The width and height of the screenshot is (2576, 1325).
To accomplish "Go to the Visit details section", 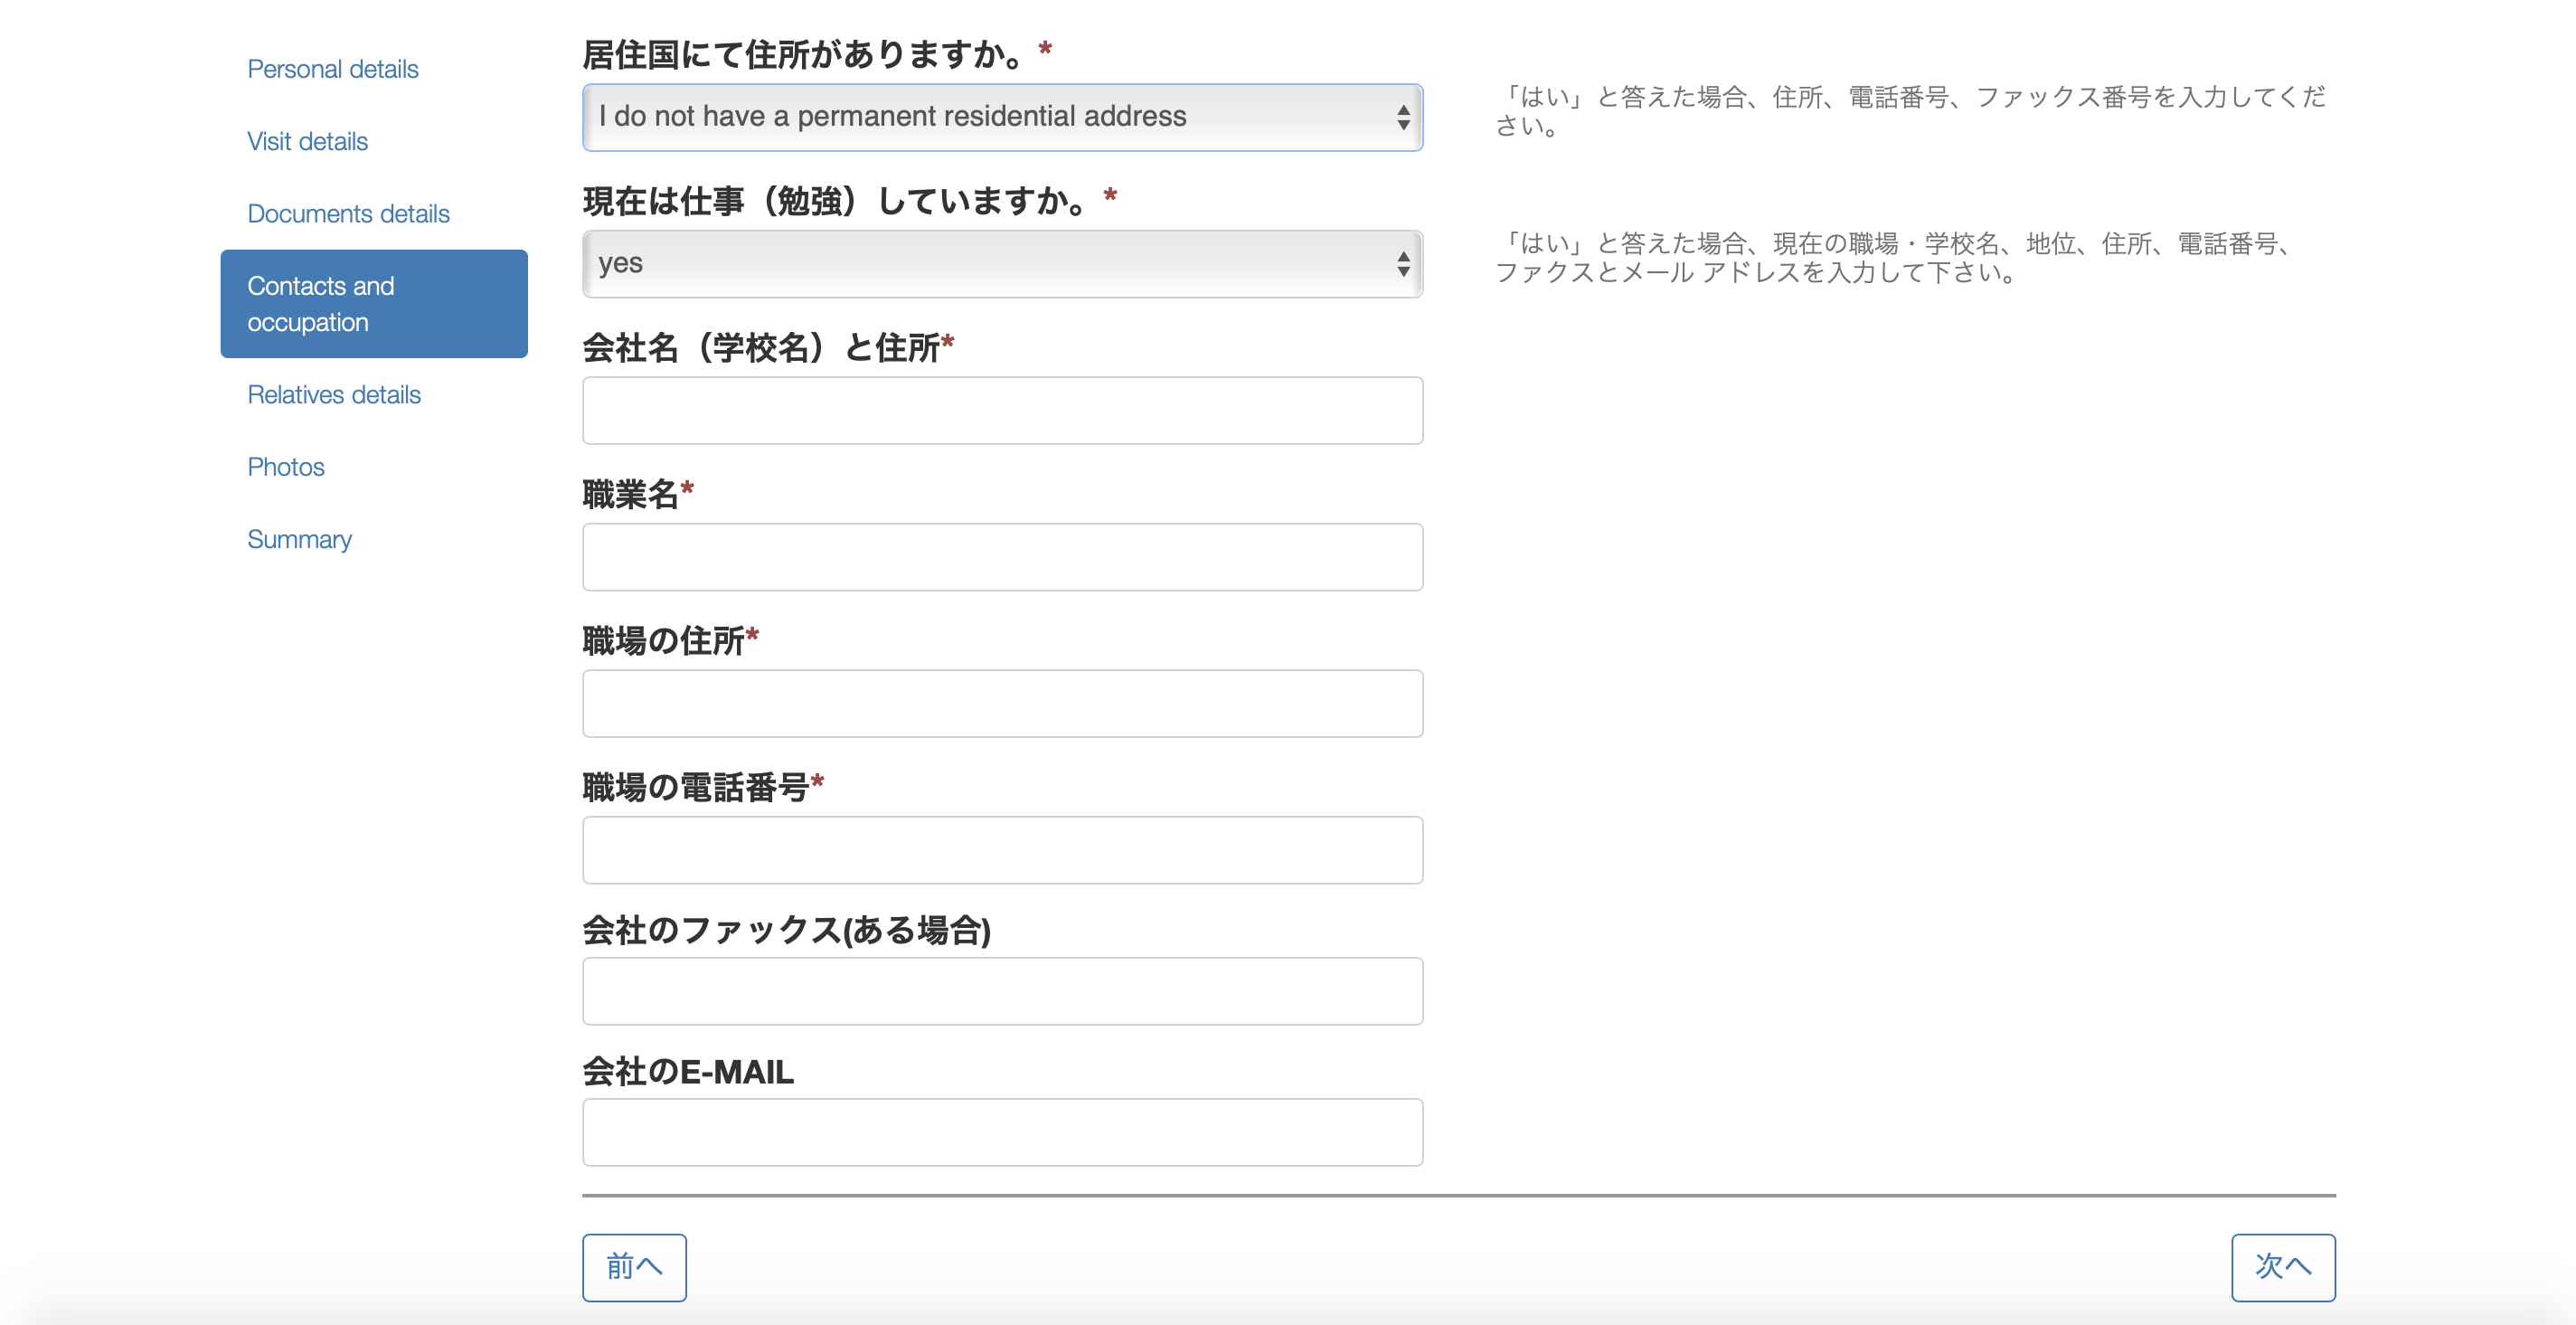I will click(x=307, y=141).
